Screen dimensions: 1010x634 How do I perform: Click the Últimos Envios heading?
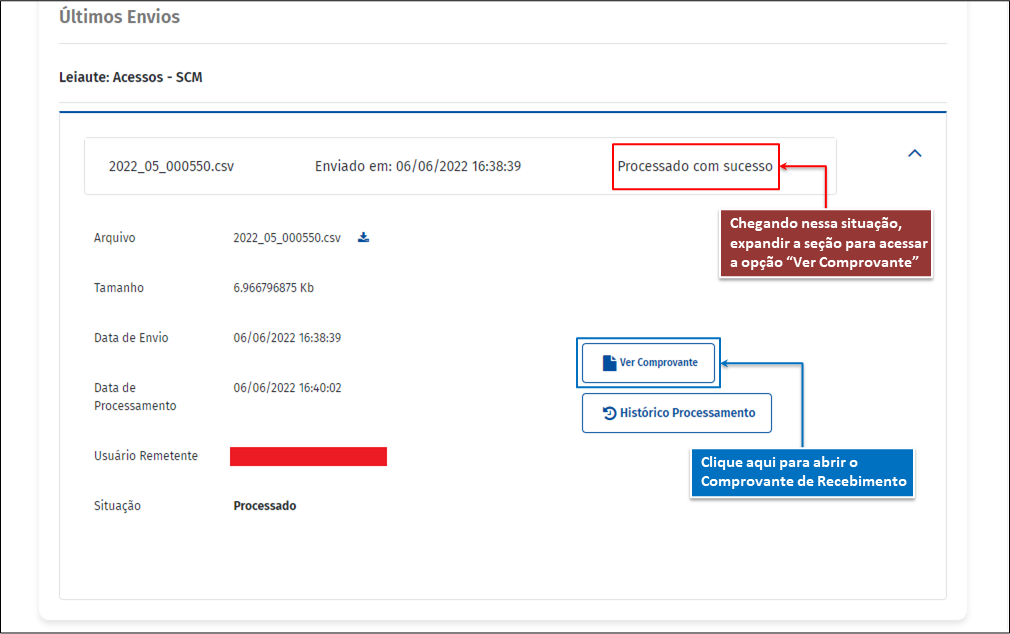click(x=119, y=17)
